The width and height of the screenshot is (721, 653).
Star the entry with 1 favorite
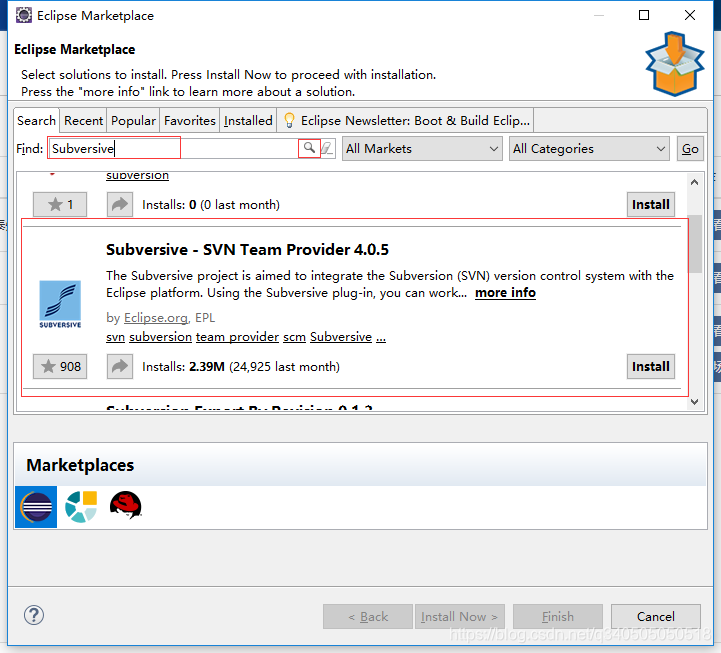60,204
